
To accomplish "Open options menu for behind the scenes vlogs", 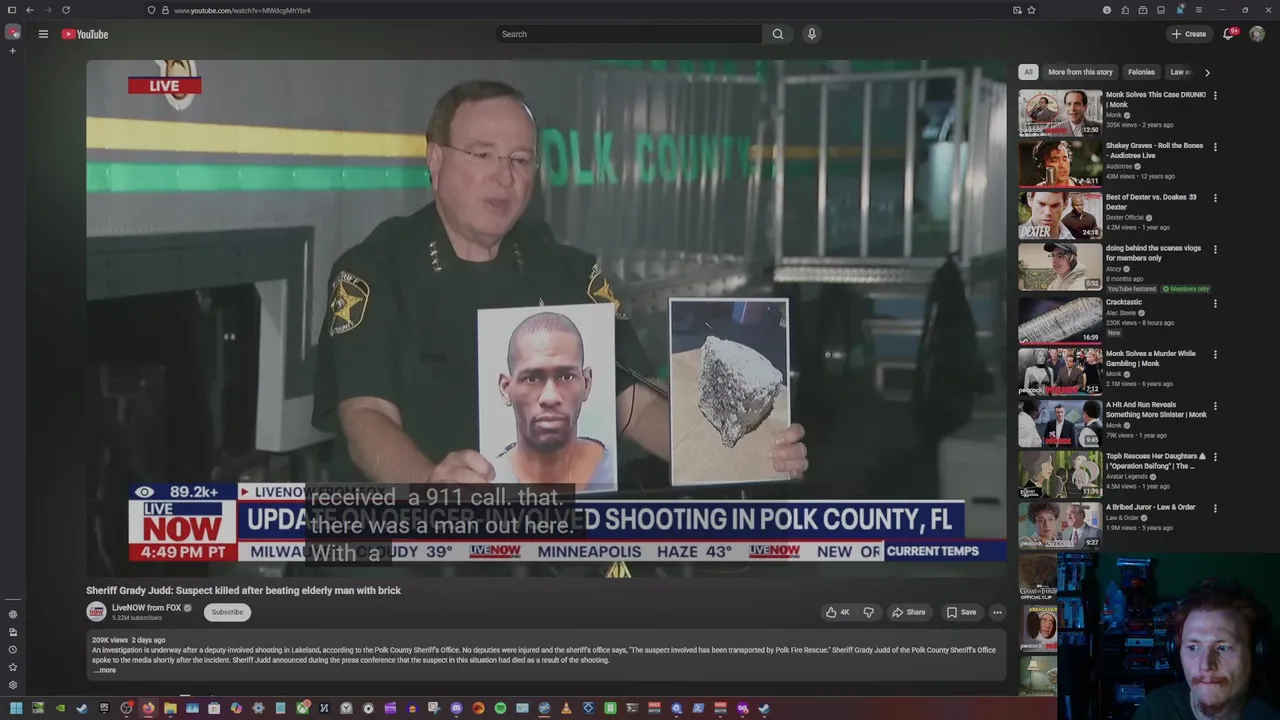I will point(1215,249).
